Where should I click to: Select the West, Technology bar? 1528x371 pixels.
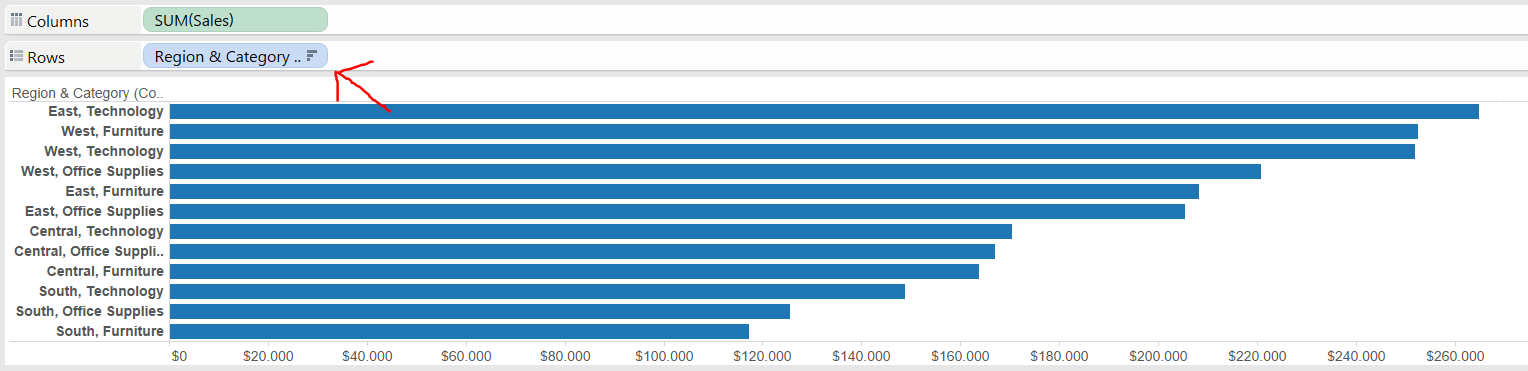click(792, 151)
